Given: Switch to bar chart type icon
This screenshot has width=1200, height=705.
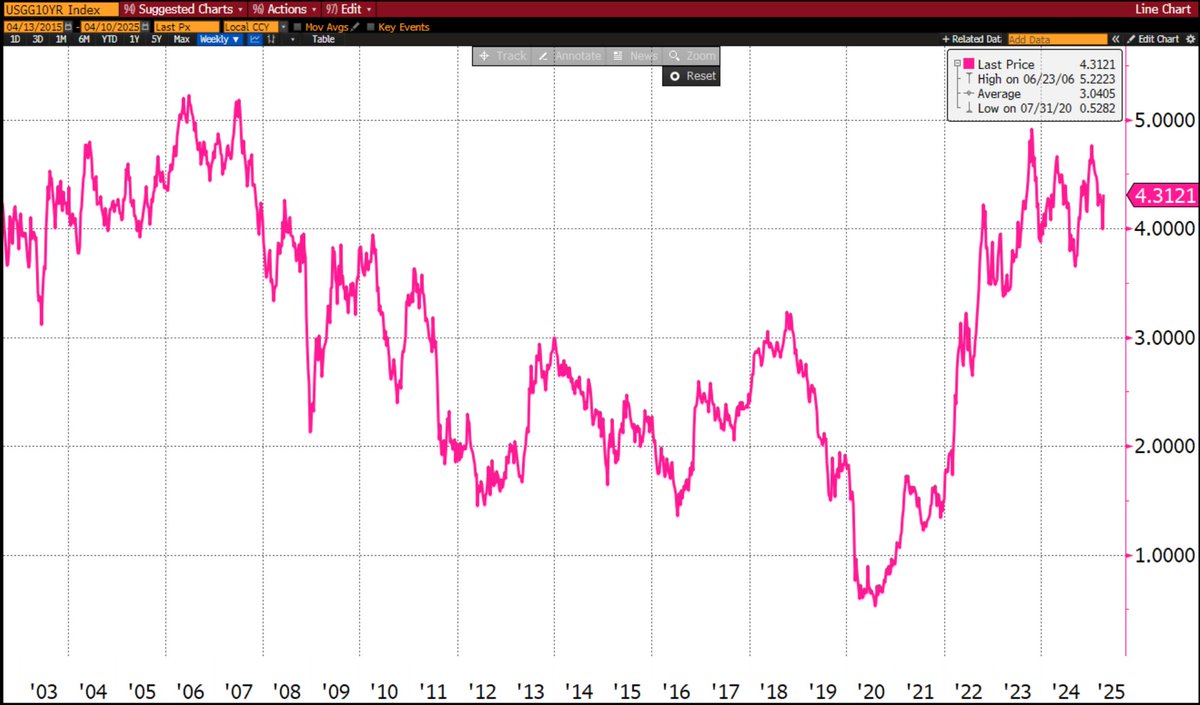Looking at the screenshot, I should pyautogui.click(x=271, y=39).
